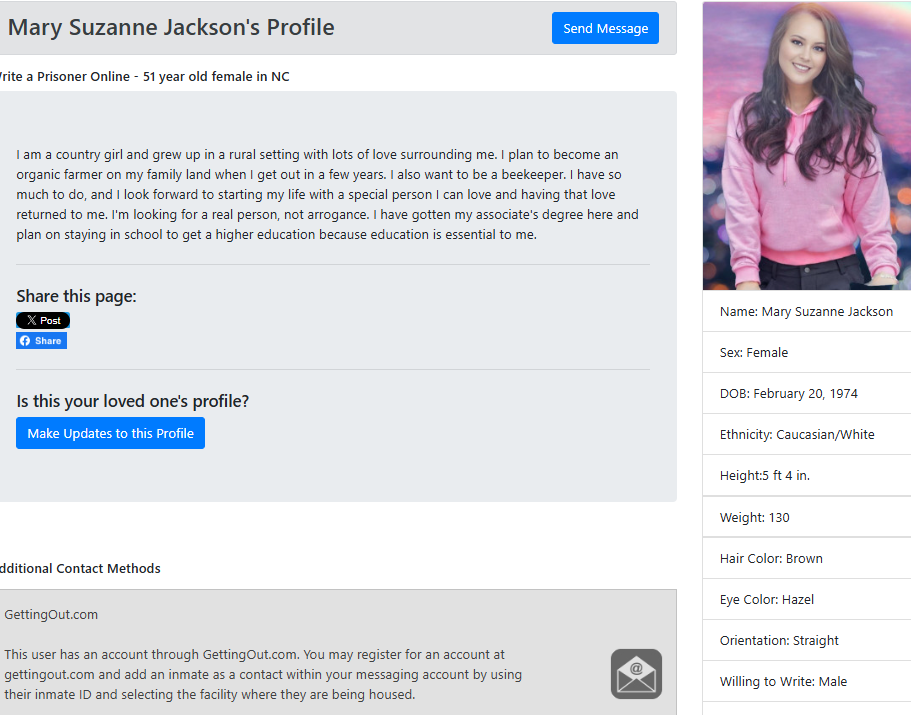The height and width of the screenshot is (715, 911).
Task: Click Make Updates to this Profile
Action: click(110, 433)
